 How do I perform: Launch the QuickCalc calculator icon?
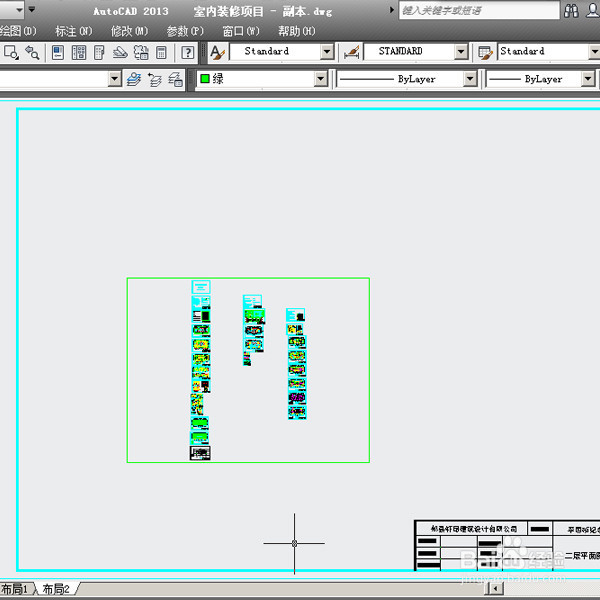point(161,52)
